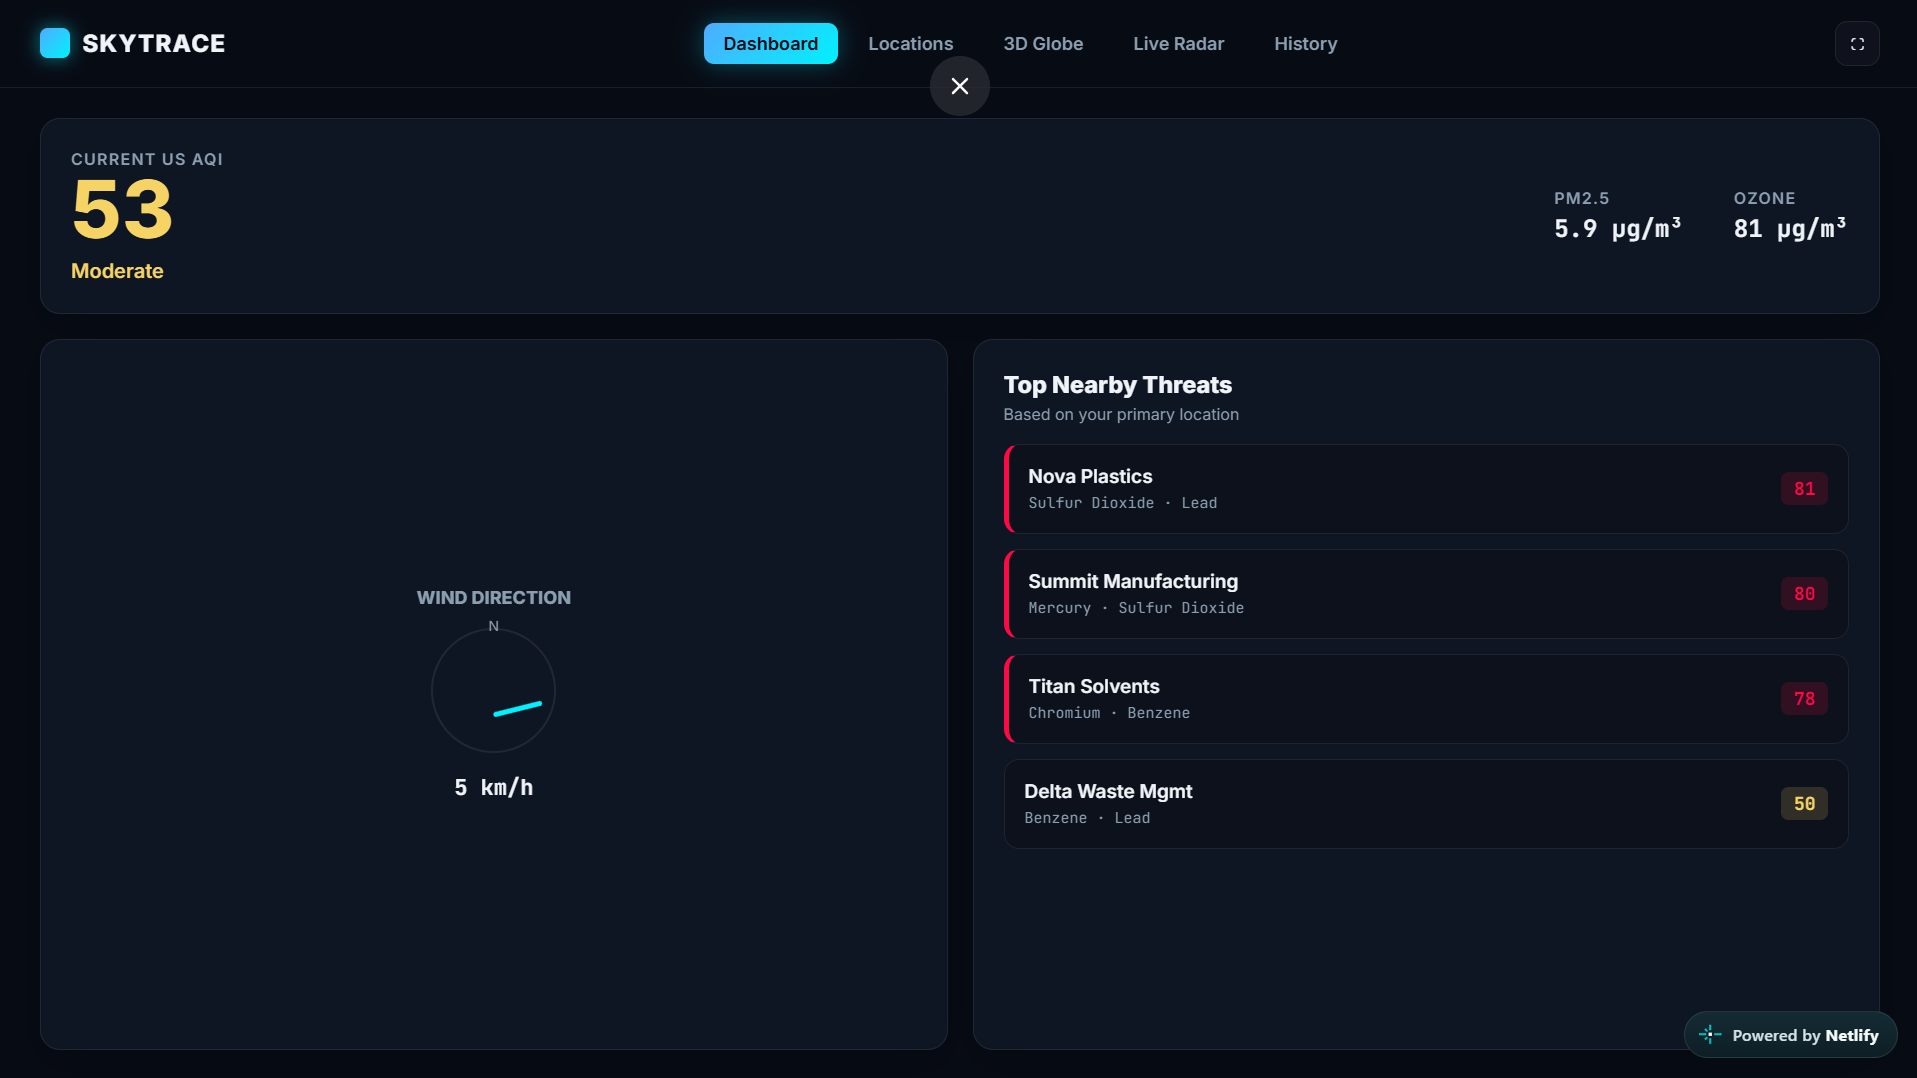Viewport: 1917px width, 1078px height.
Task: Open the Titan Solvents threat entry
Action: pyautogui.click(x=1426, y=699)
